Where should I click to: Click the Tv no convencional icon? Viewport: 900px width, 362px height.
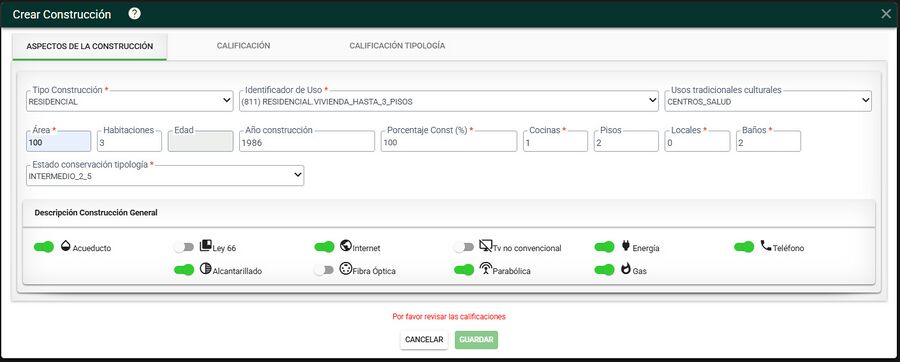coord(486,247)
